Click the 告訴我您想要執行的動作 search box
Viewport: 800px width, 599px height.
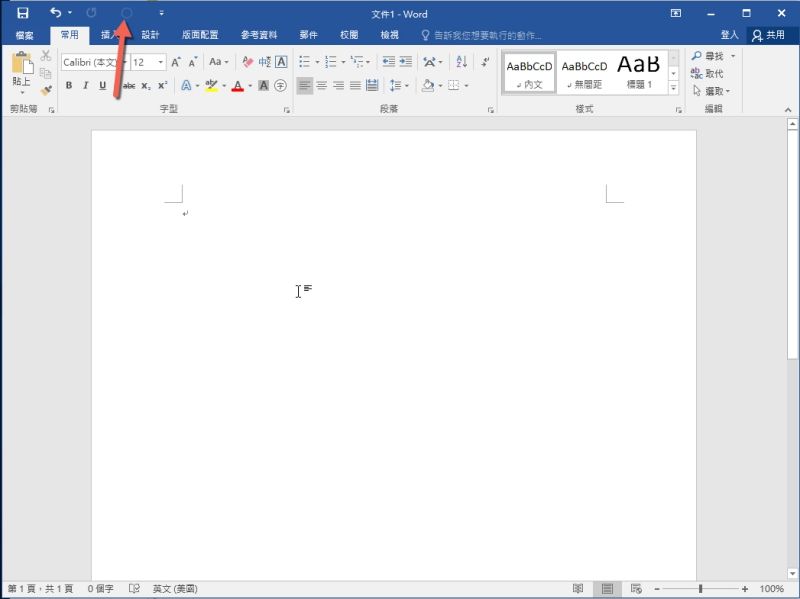(490, 35)
